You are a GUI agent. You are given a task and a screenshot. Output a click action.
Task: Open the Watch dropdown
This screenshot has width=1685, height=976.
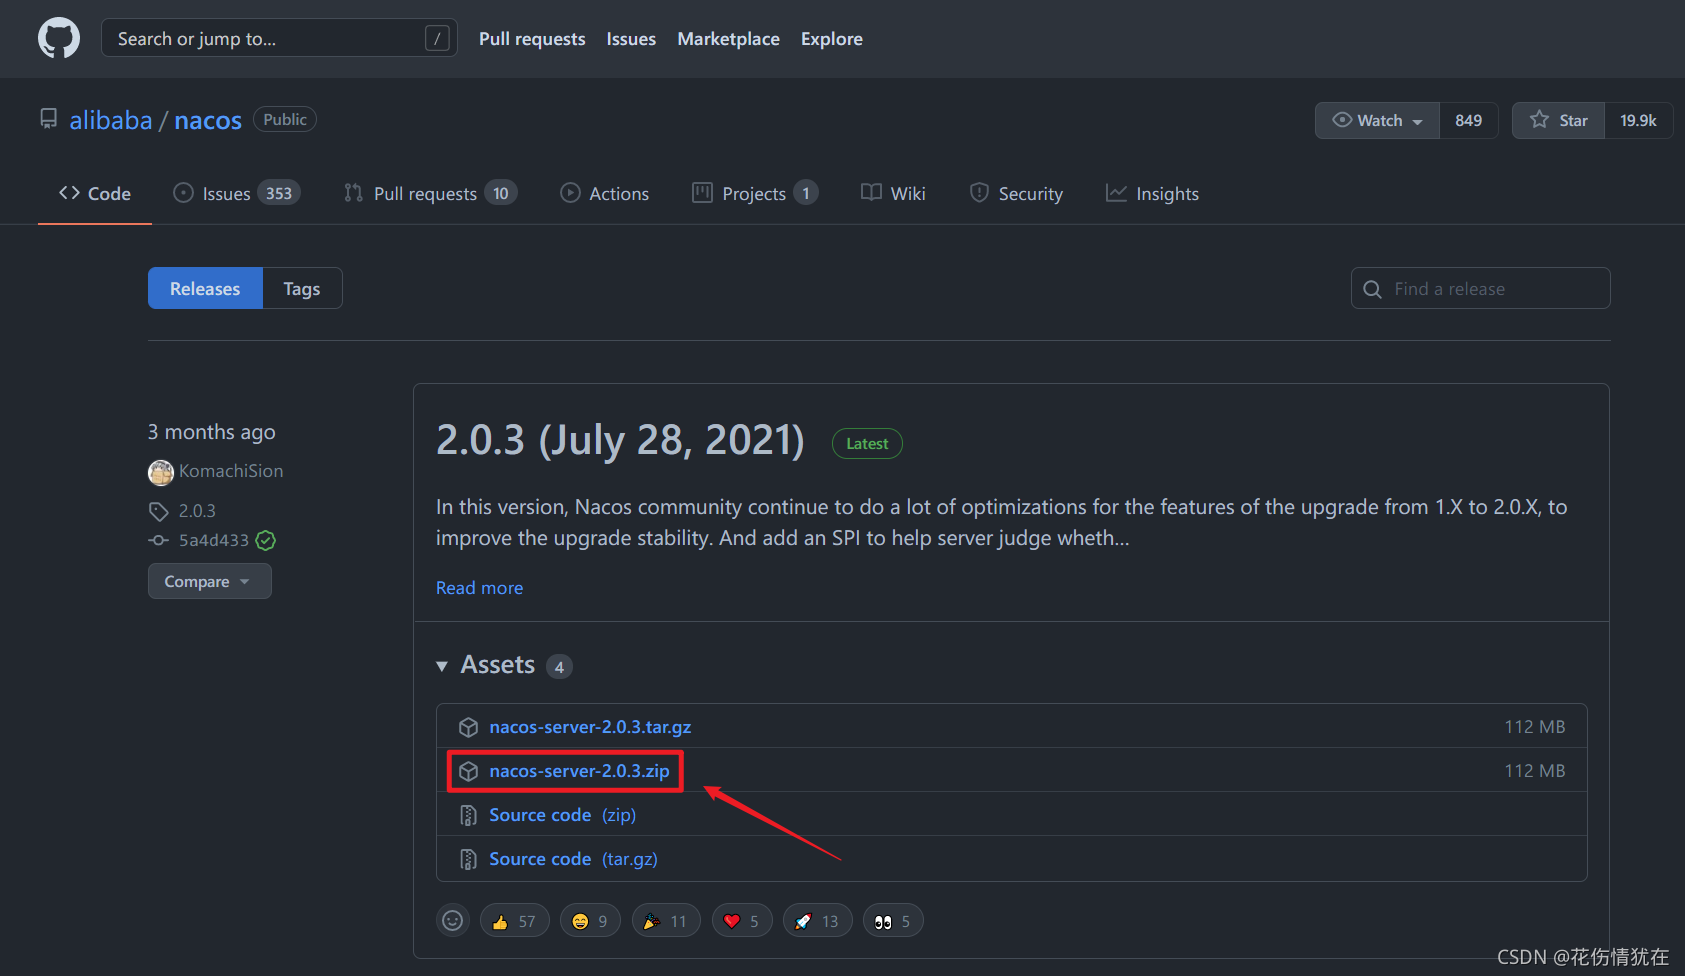pyautogui.click(x=1377, y=120)
